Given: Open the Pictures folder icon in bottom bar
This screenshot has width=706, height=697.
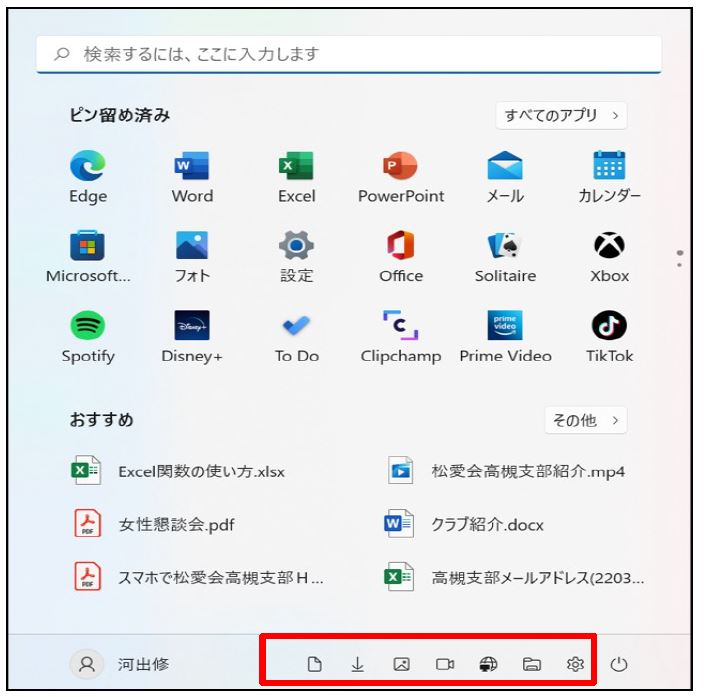Looking at the screenshot, I should pos(401,664).
